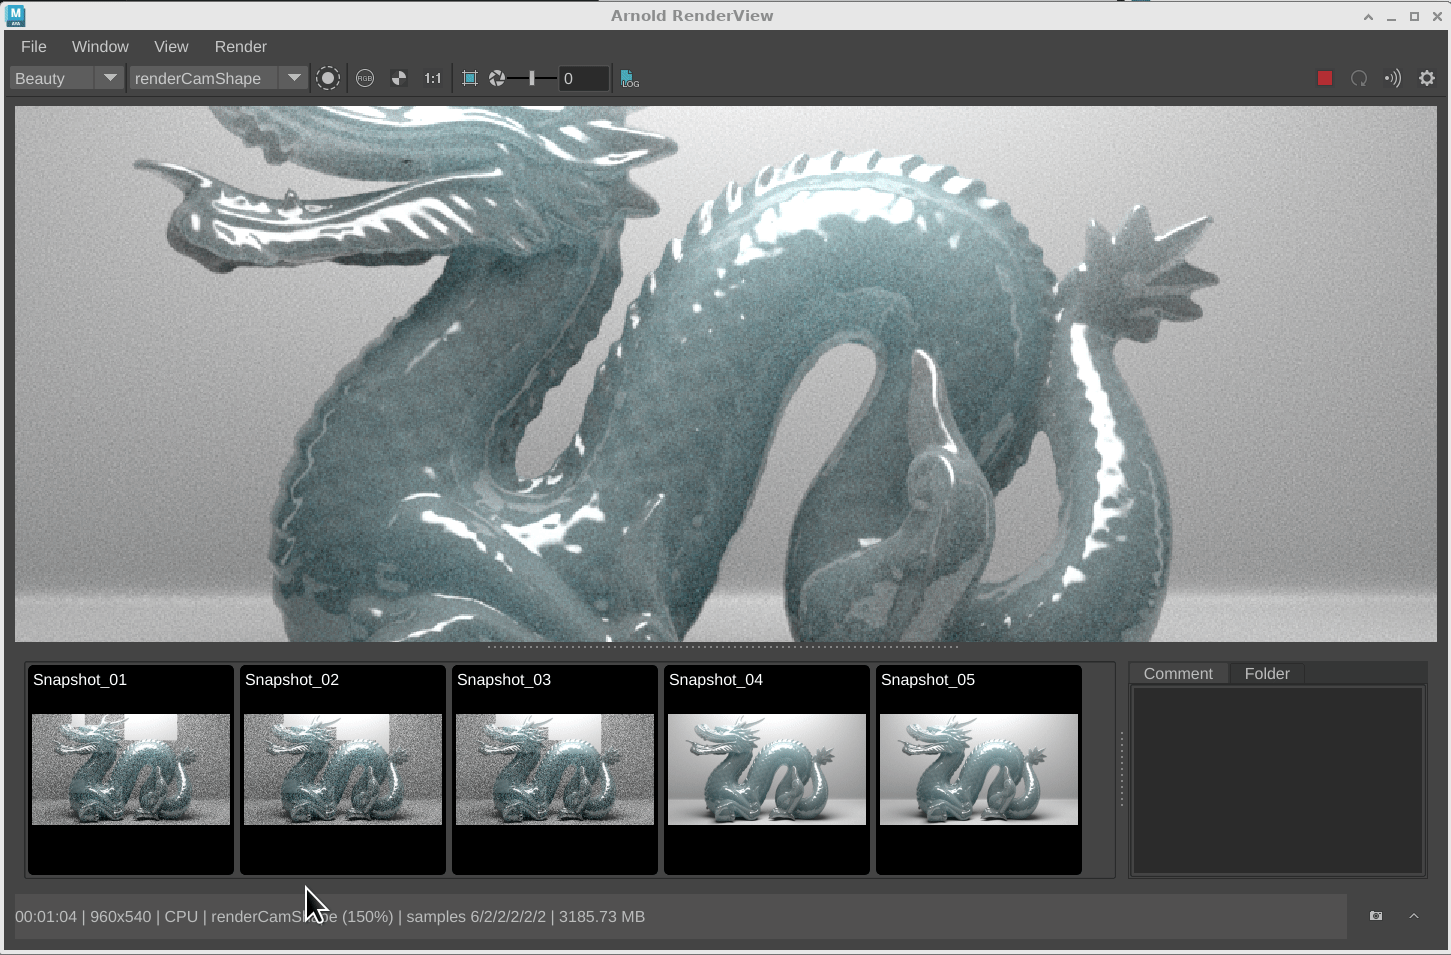Click the Maya application icon in titlebar
1451x955 pixels.
coord(15,16)
